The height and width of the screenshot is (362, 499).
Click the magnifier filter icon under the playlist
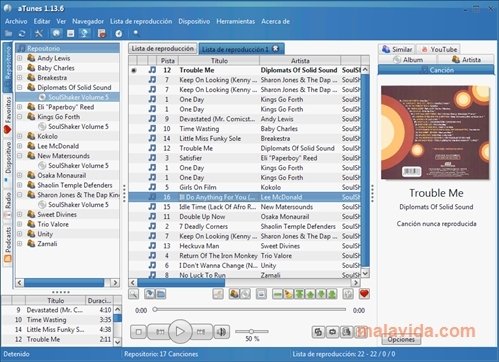134,294
